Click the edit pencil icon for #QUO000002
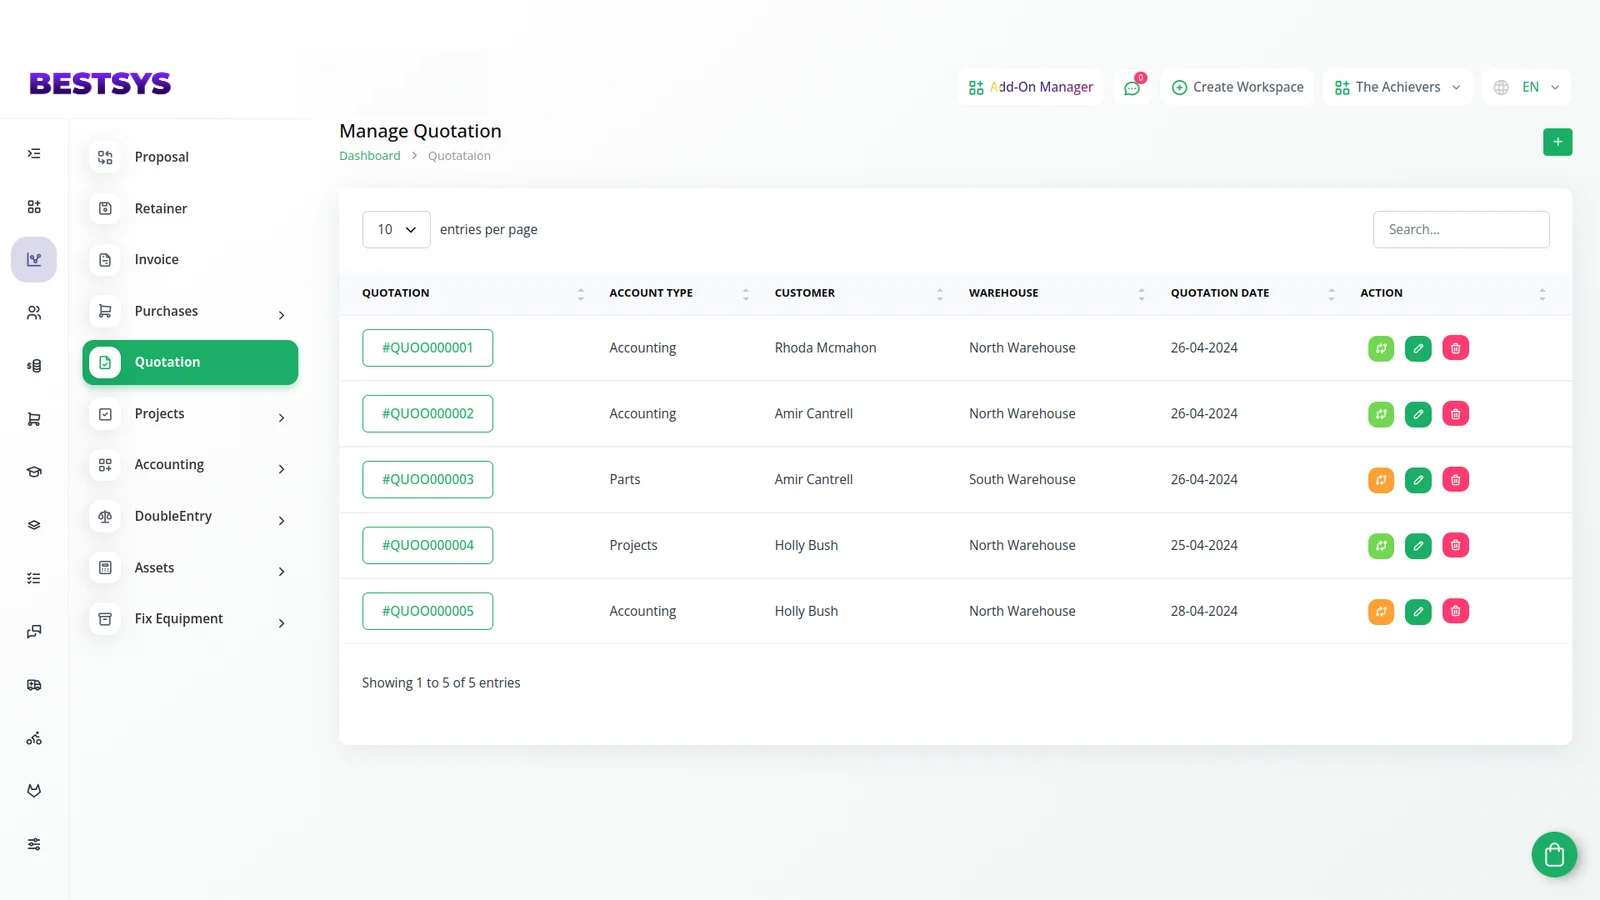1600x900 pixels. [x=1418, y=414]
